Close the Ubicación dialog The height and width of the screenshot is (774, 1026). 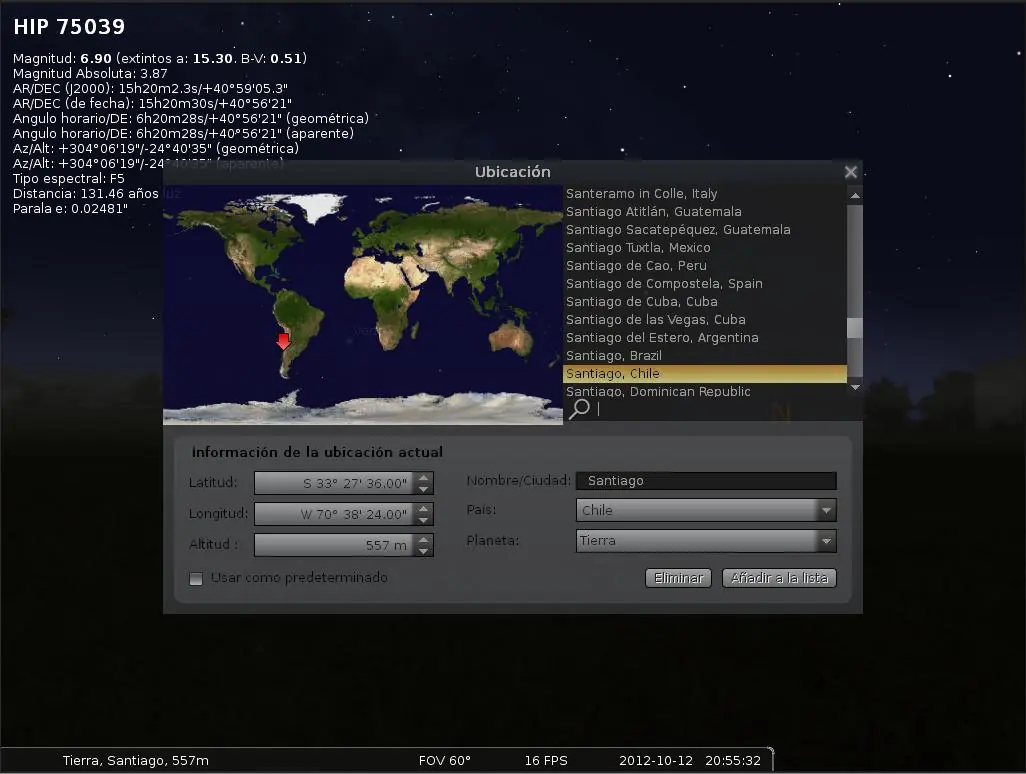click(850, 172)
